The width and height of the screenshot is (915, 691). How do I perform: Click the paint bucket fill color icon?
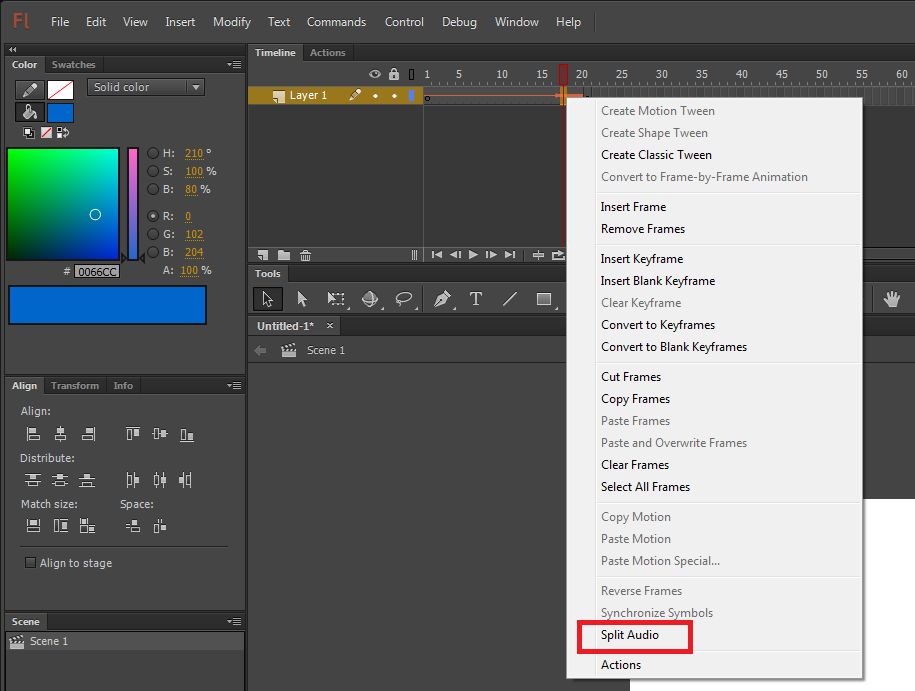pyautogui.click(x=30, y=113)
